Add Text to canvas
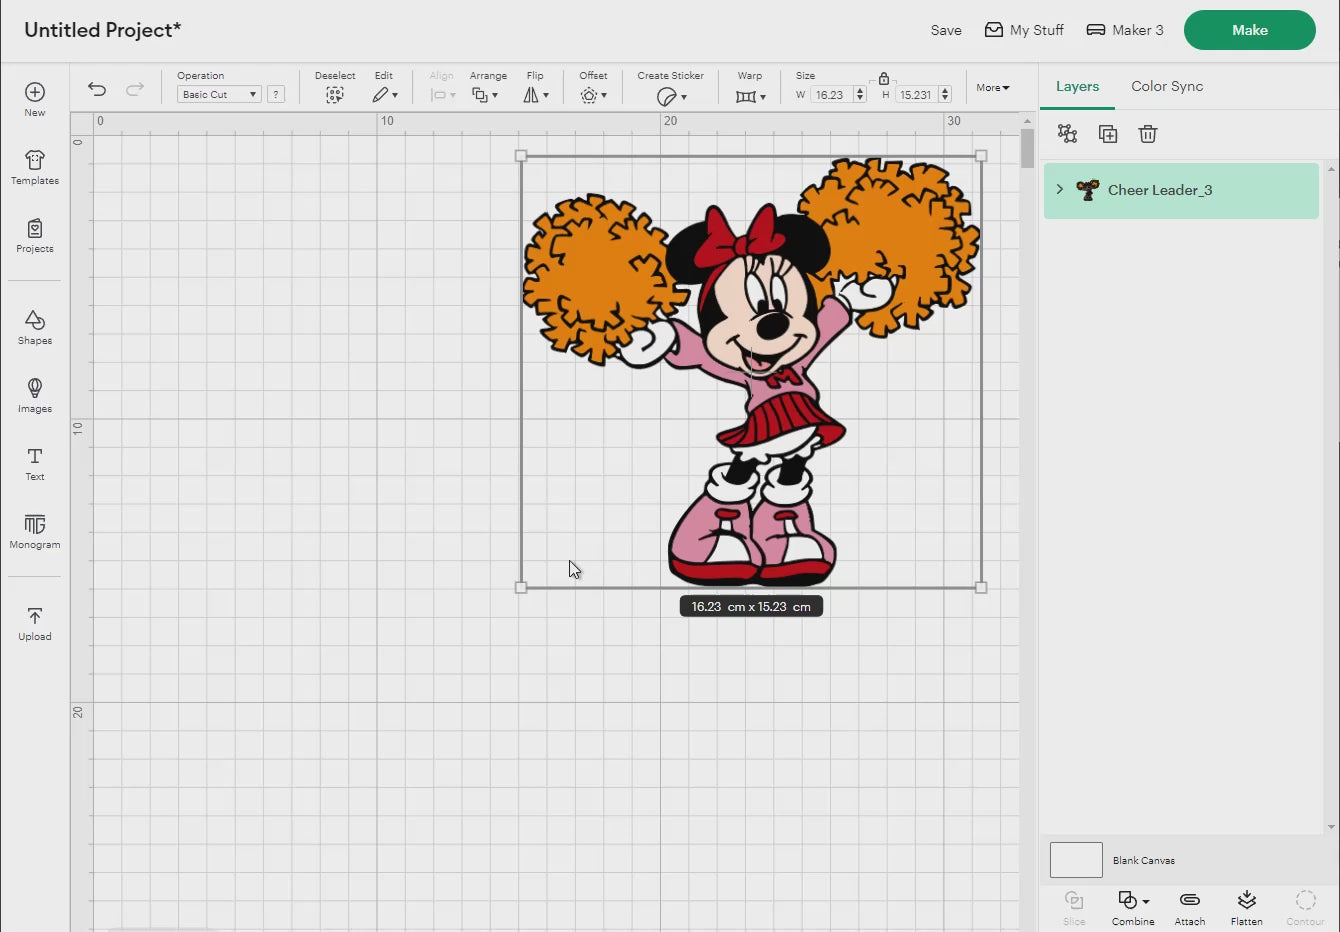Image resolution: width=1340 pixels, height=932 pixels. [x=35, y=463]
